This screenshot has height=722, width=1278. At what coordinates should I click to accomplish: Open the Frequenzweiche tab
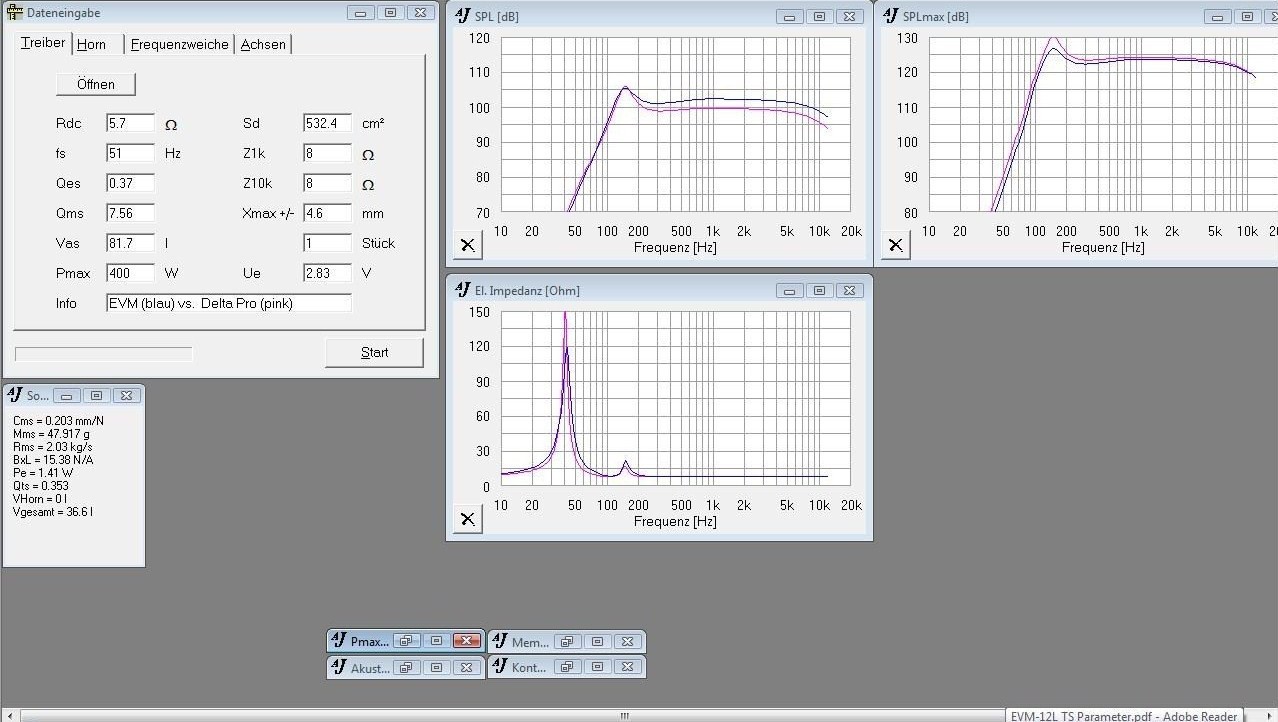(180, 44)
